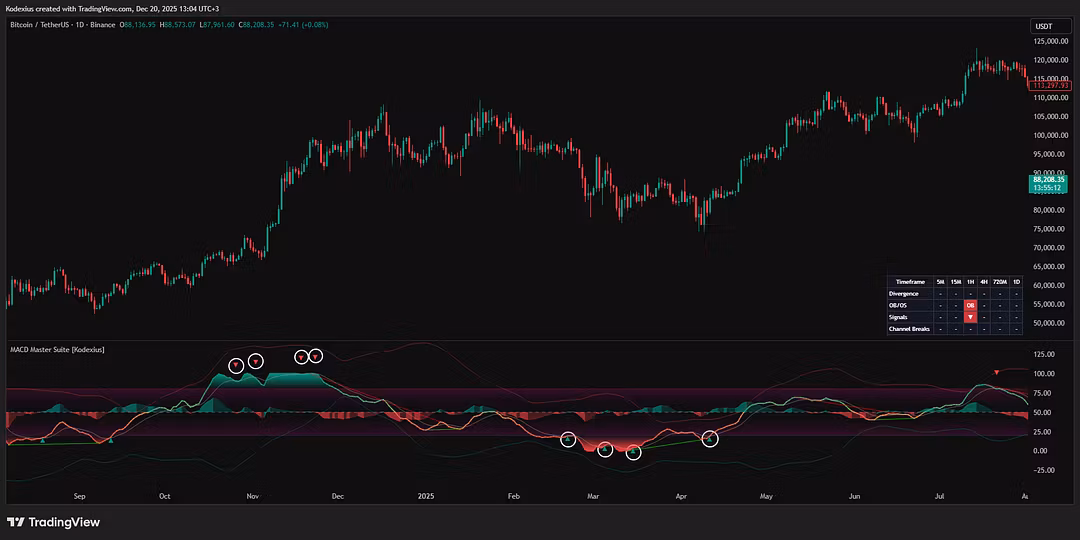Click the last circled red sell arrow
Viewport: 1080px width, 540px height.
point(316,356)
